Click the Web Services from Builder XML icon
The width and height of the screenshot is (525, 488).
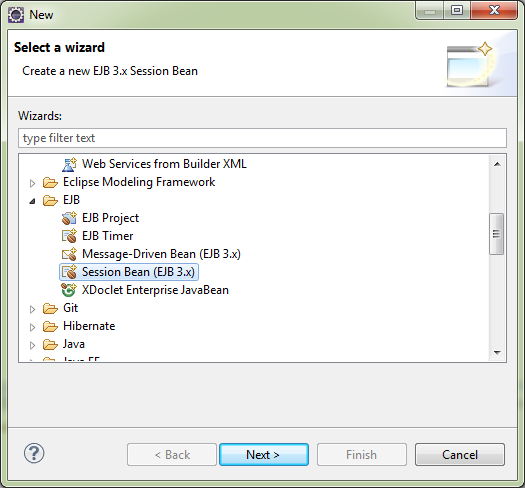[x=69, y=164]
